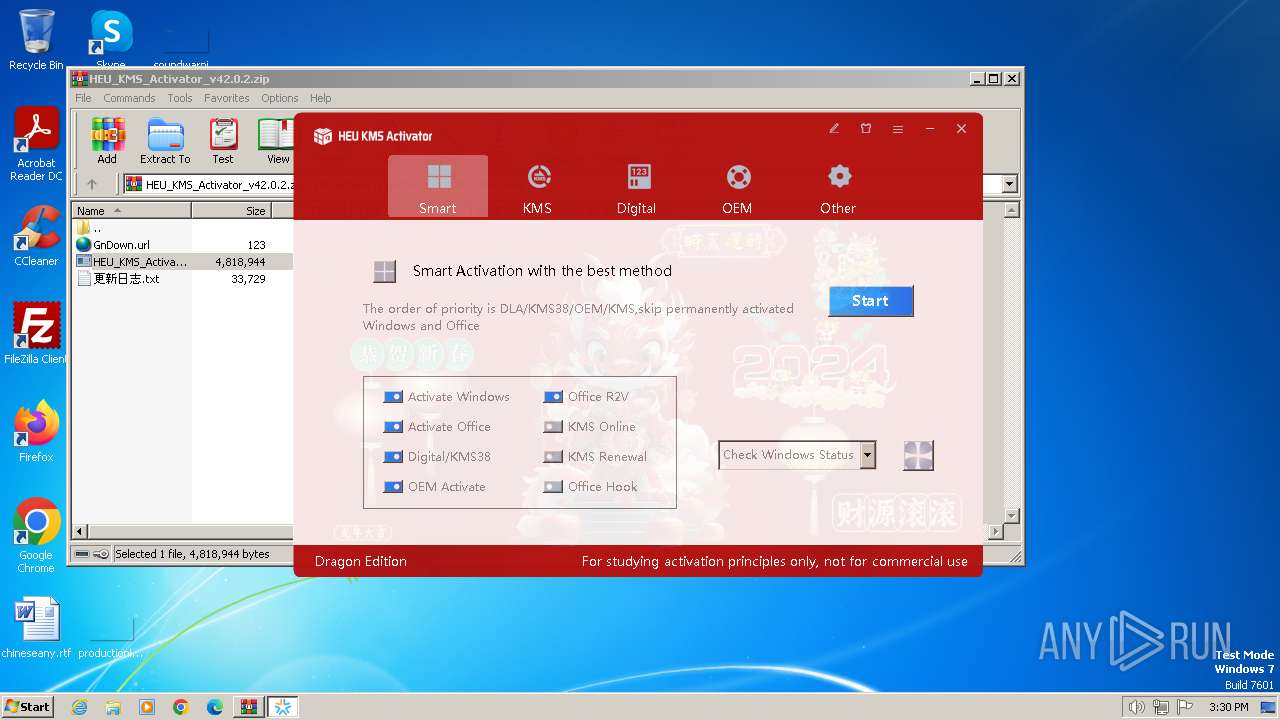The height and width of the screenshot is (720, 1280).
Task: Expand the Check Windows Status dropdown
Action: 868,455
